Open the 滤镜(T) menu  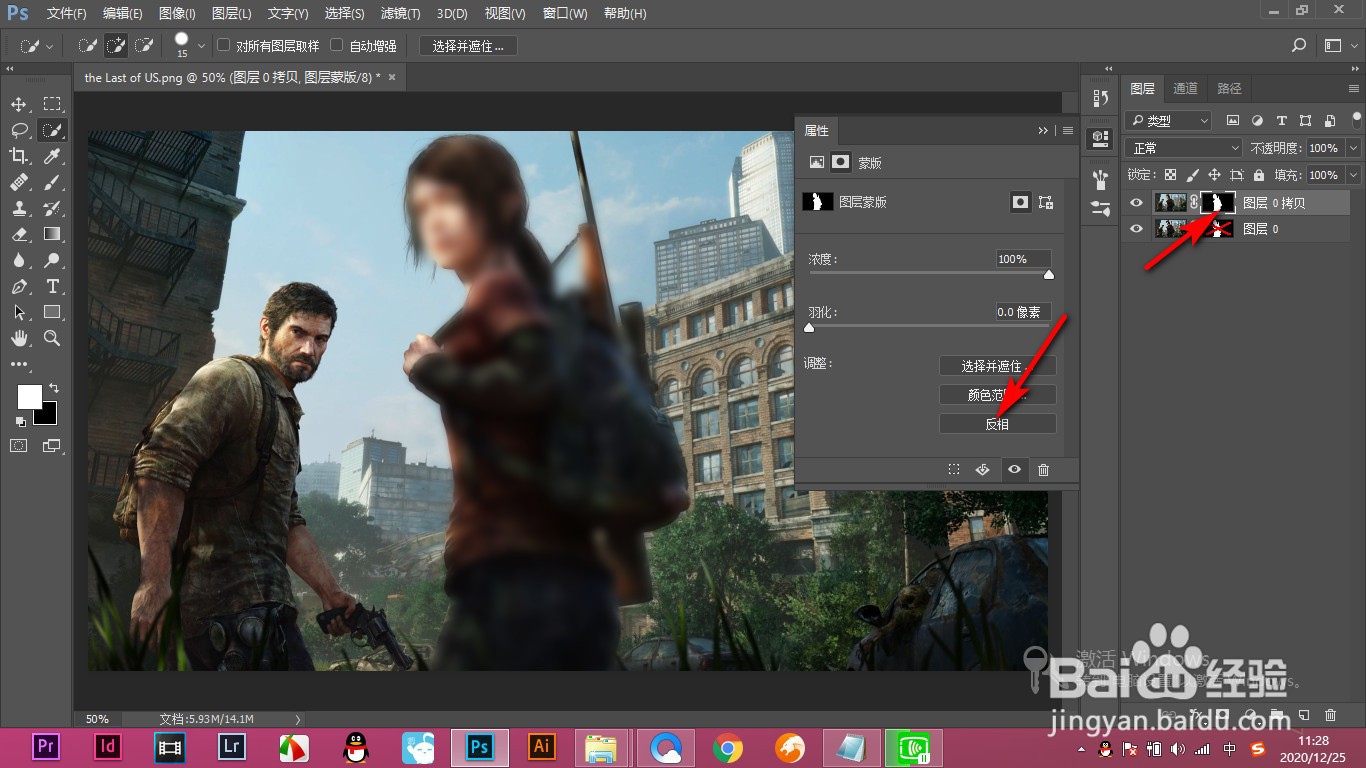(x=401, y=13)
